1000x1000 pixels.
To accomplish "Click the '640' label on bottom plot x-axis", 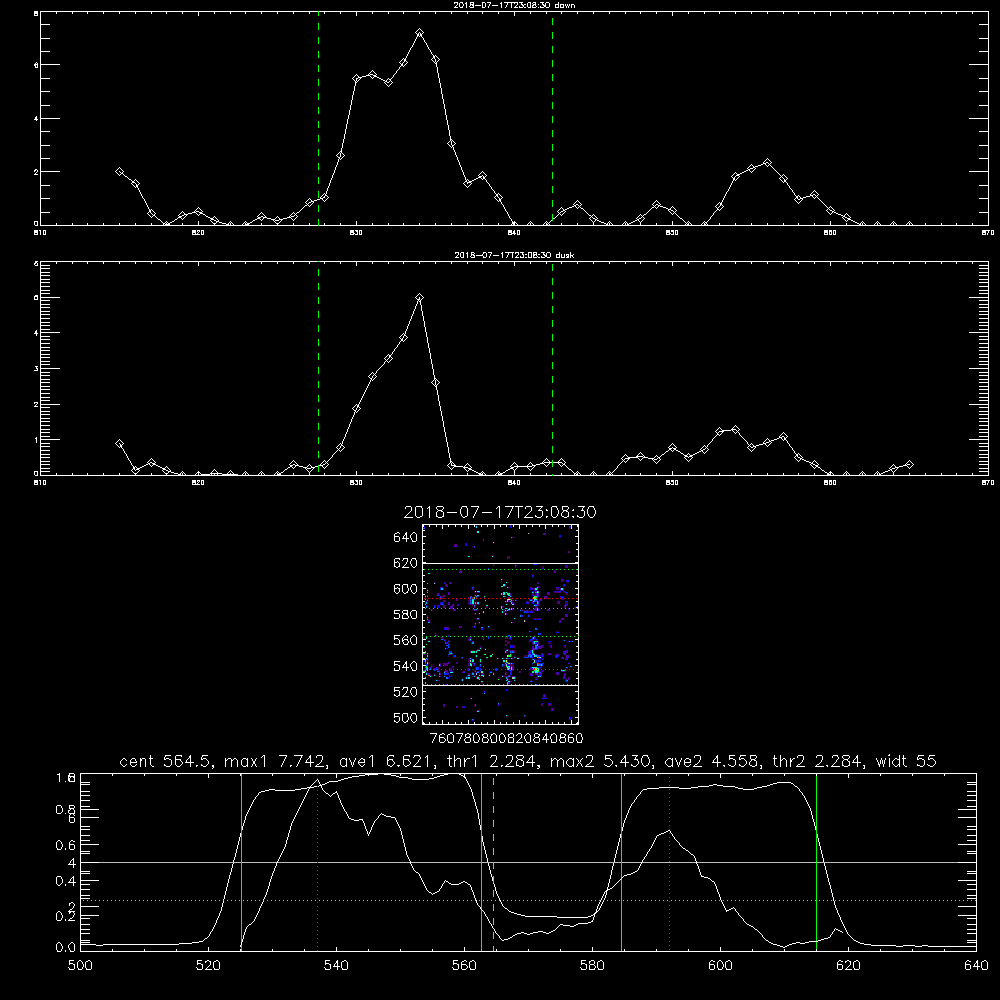I will pos(976,966).
